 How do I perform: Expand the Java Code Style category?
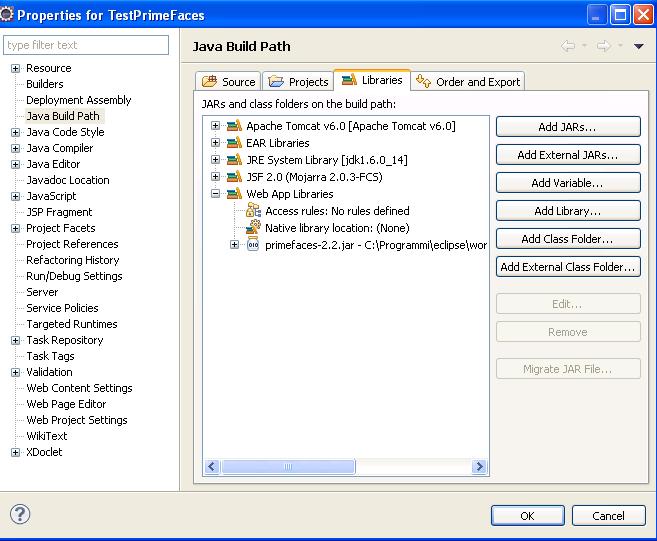16,132
